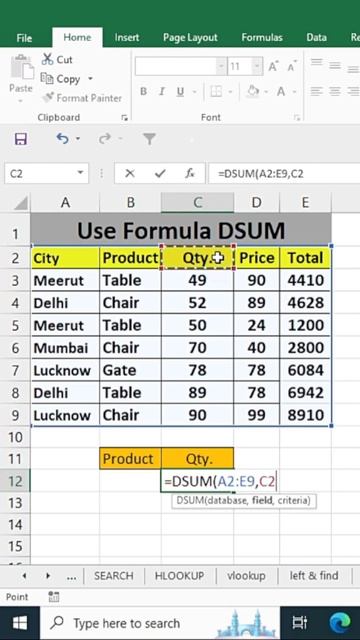Toggle Underline formatting

pos(180,91)
